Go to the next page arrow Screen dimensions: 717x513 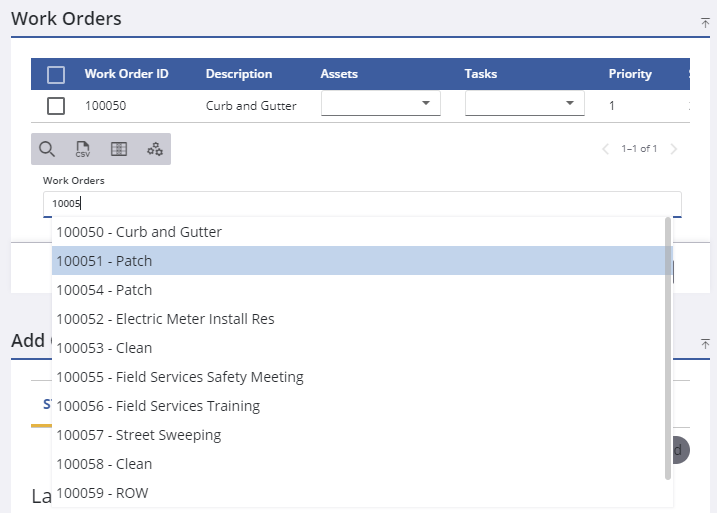(x=674, y=149)
